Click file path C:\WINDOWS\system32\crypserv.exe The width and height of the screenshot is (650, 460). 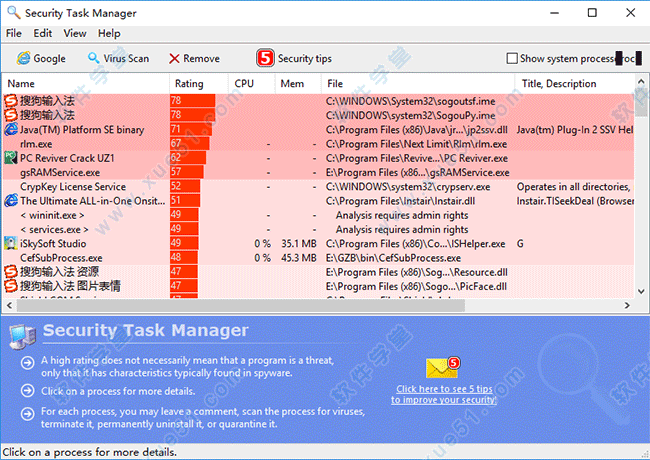(408, 186)
